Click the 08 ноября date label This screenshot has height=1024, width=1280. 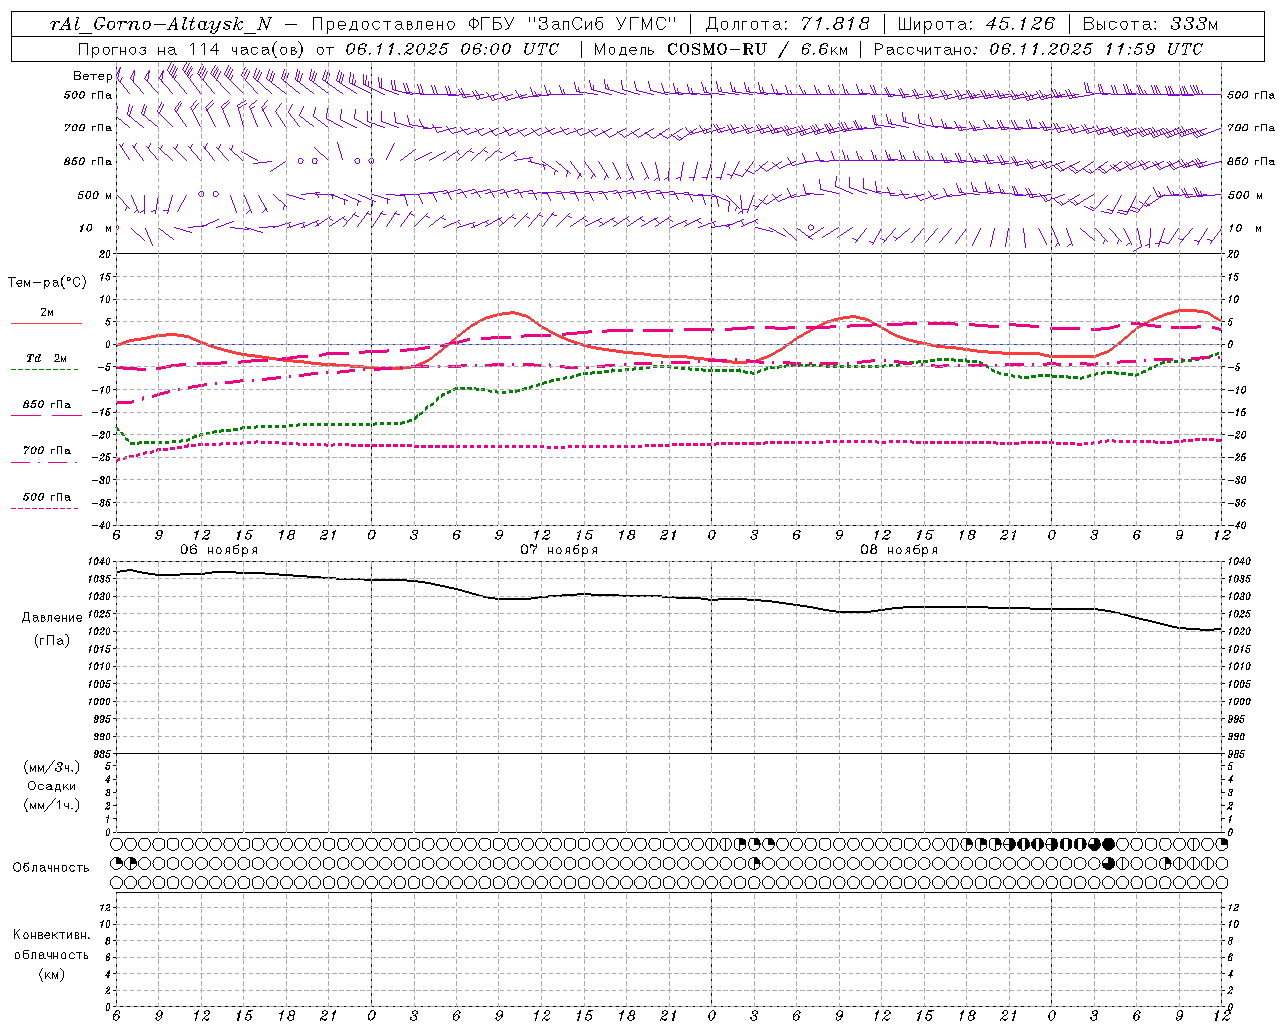[899, 550]
